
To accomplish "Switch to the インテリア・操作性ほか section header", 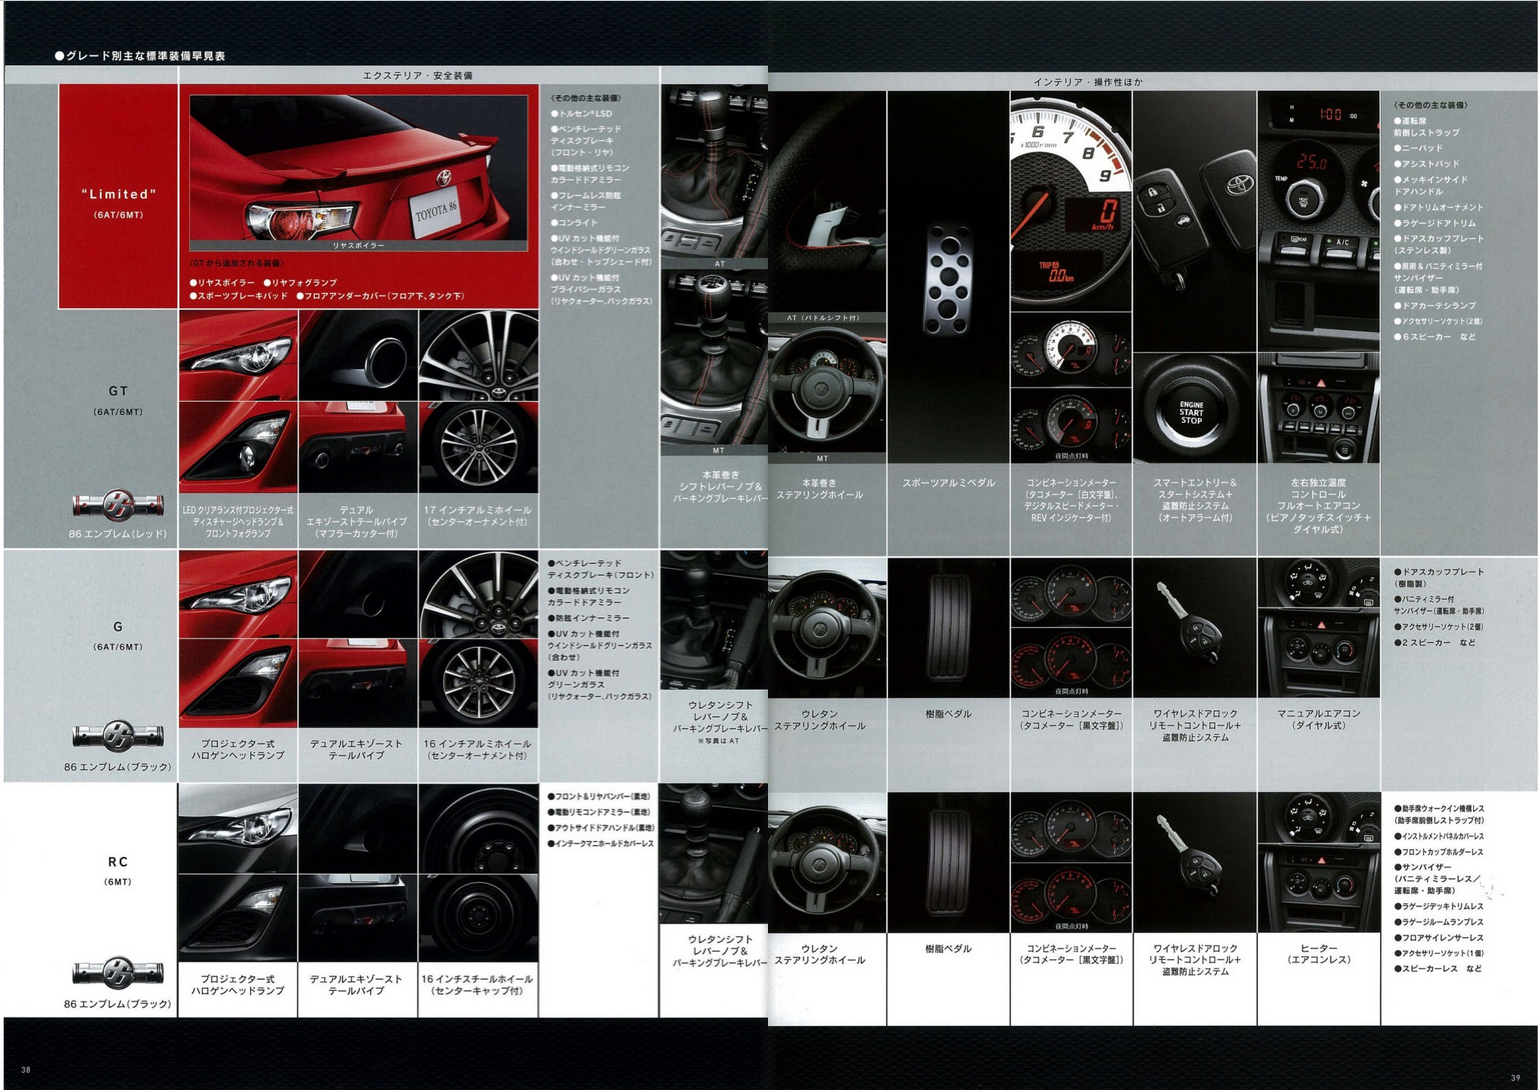I will [1087, 81].
